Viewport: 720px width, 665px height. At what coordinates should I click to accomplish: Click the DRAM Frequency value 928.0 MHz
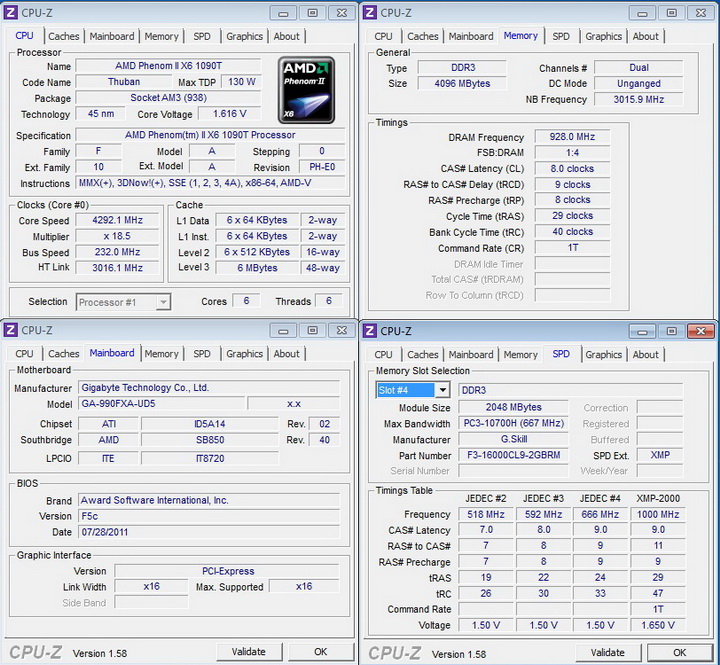pos(573,137)
